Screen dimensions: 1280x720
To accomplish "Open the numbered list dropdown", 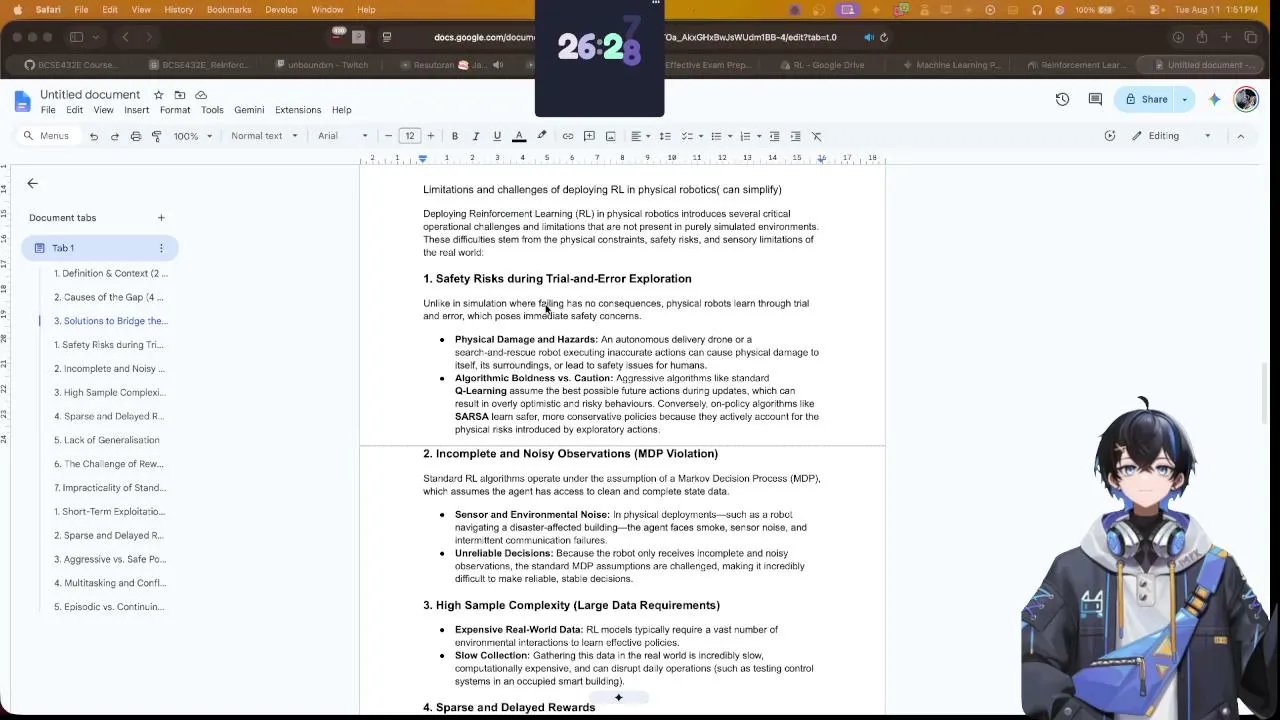I will [749, 136].
